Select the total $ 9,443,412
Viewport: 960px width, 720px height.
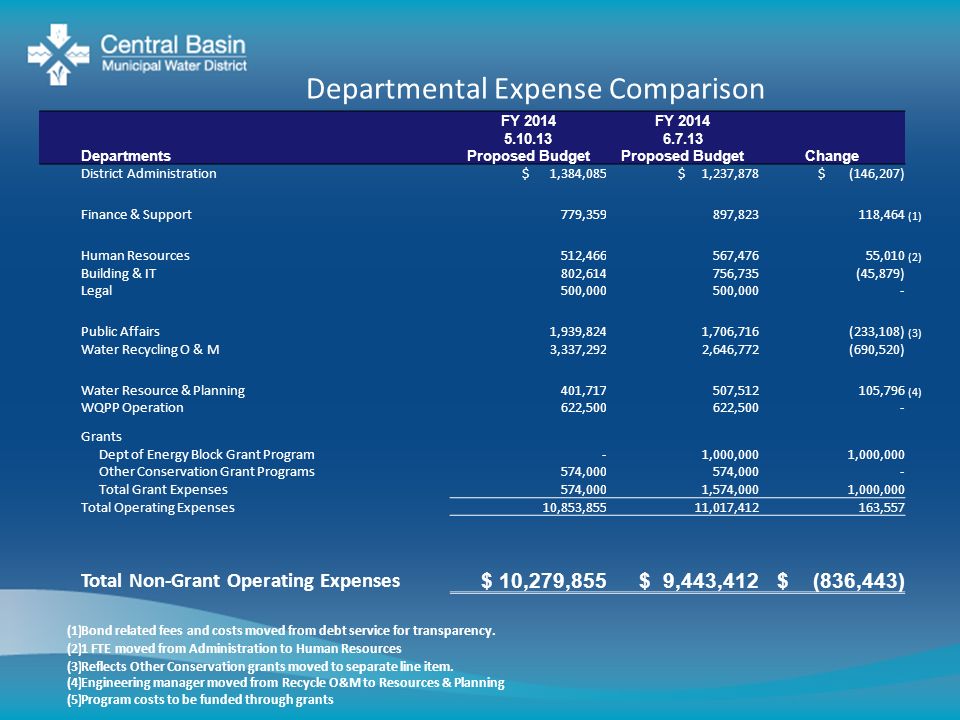(699, 580)
